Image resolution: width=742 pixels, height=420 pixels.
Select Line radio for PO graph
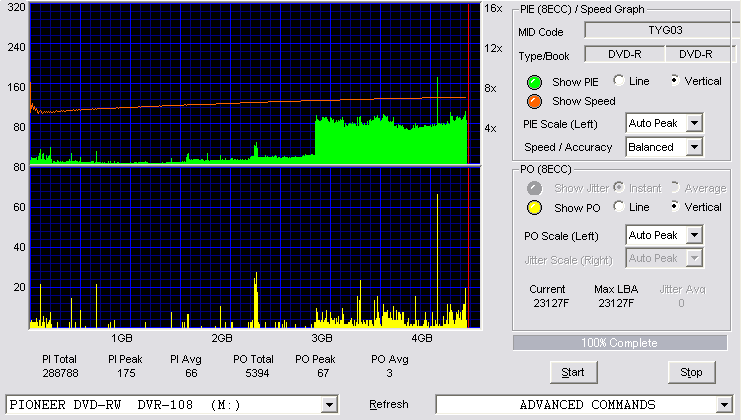coord(618,206)
